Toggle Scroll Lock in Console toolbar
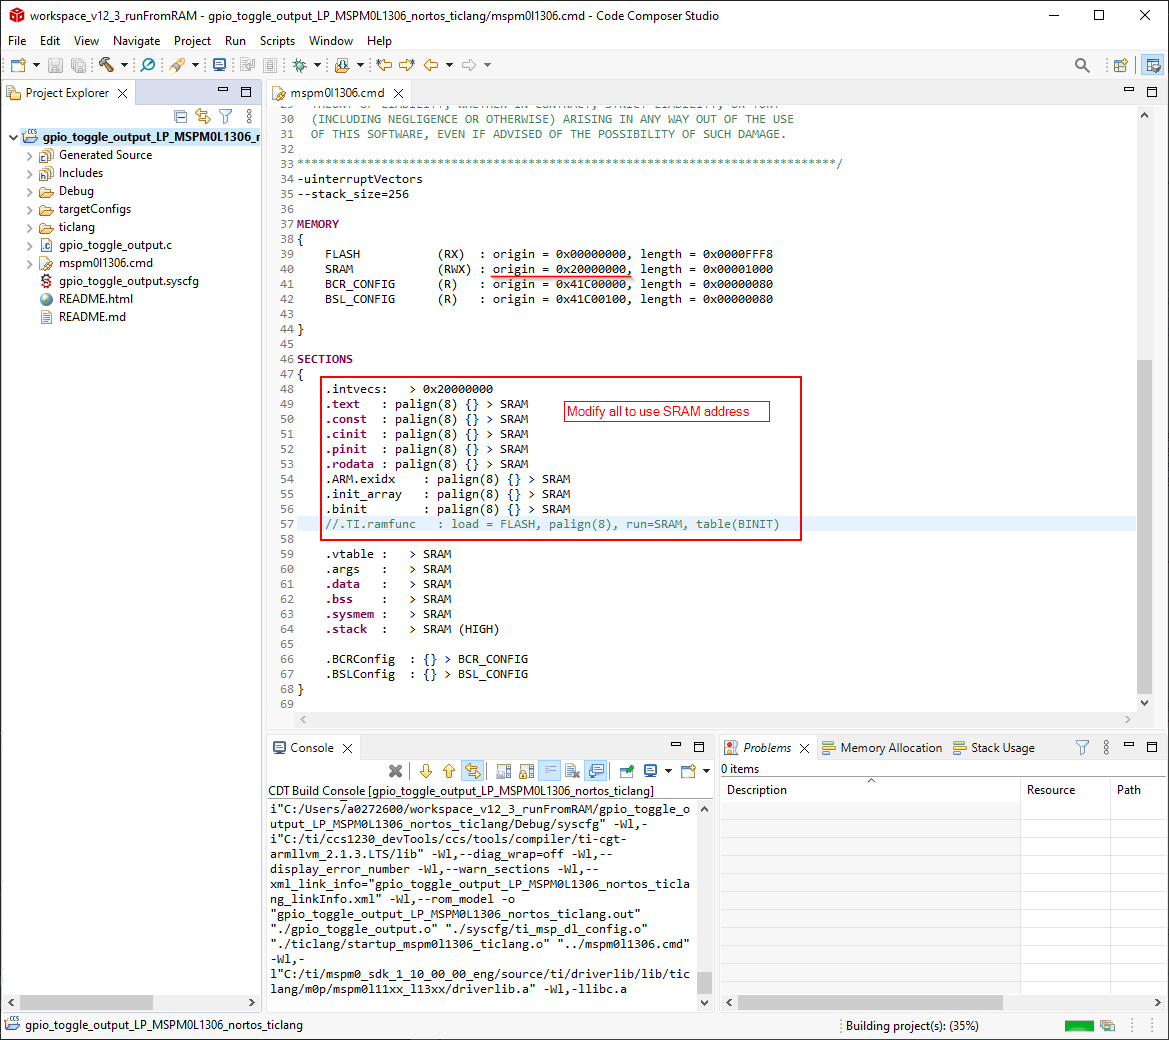Viewport: 1169px width, 1040px height. pos(526,771)
